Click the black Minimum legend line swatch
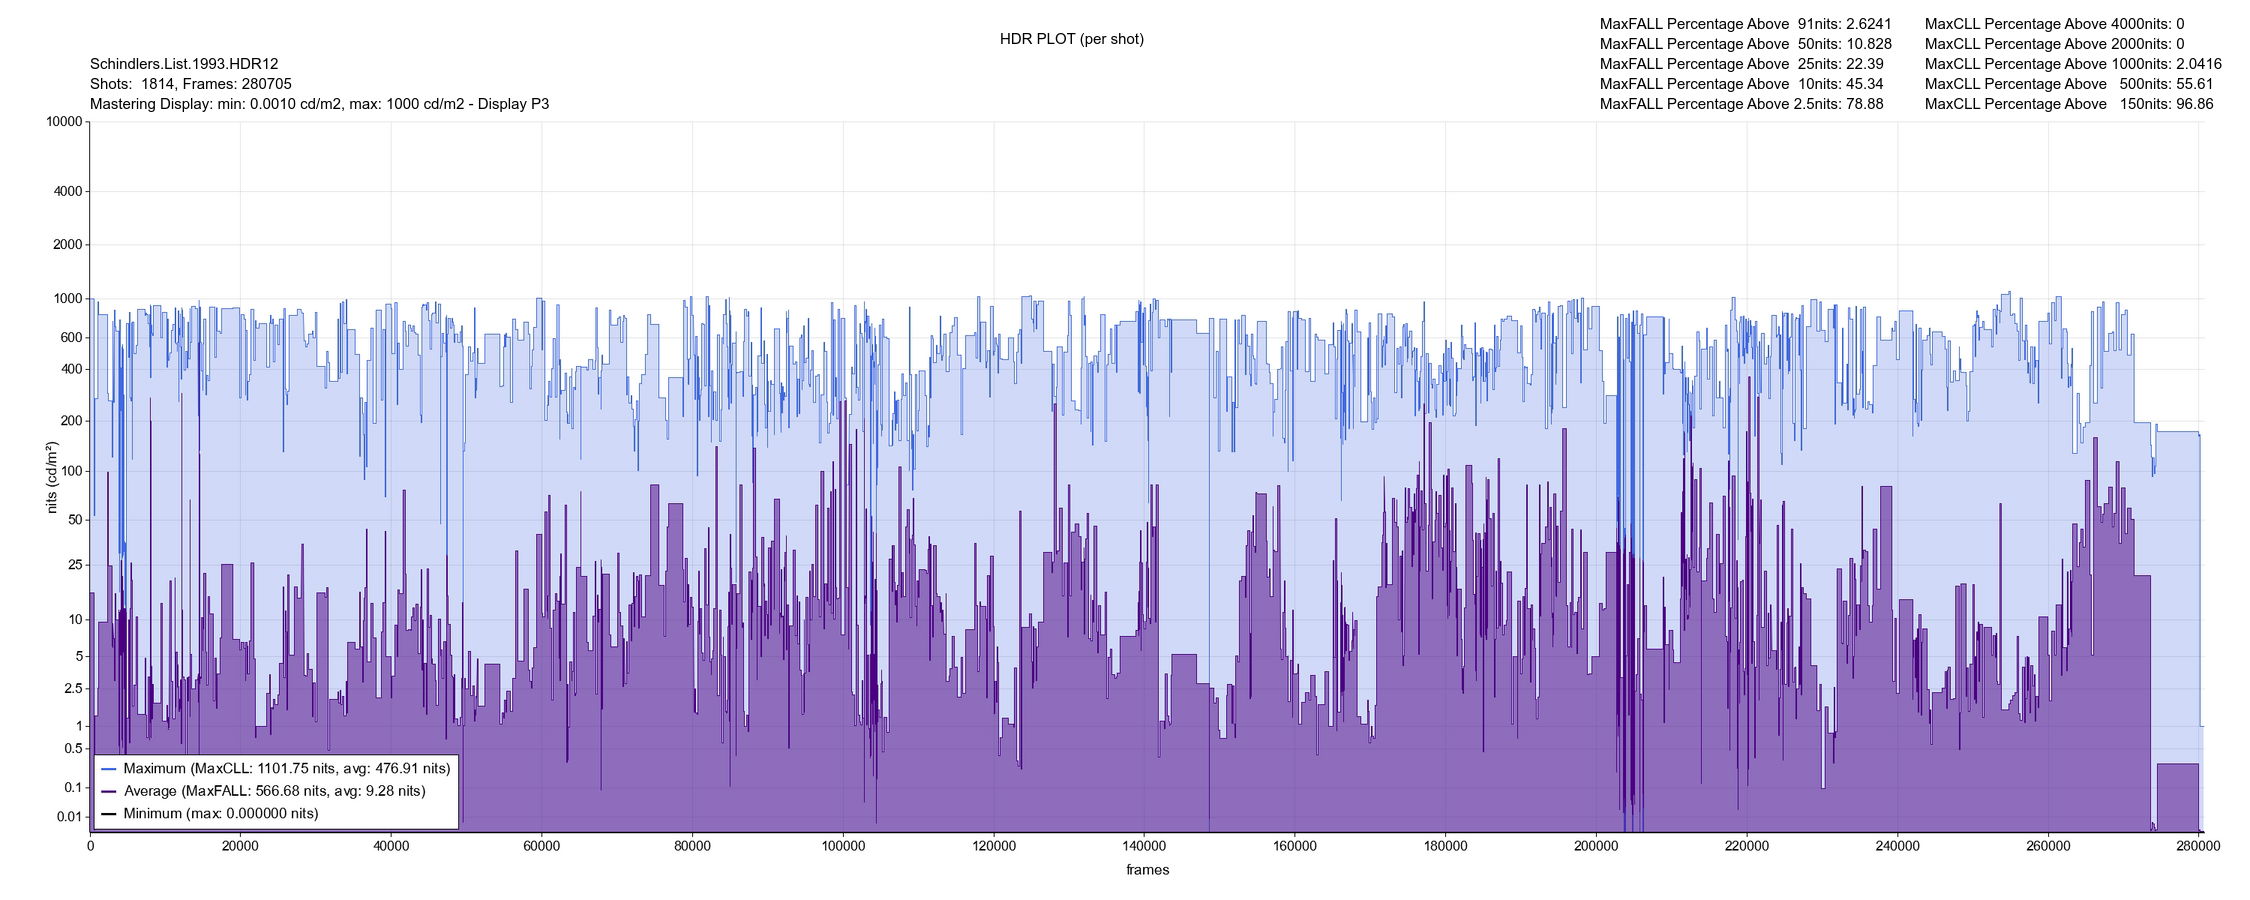The height and width of the screenshot is (900, 2250). tap(109, 814)
